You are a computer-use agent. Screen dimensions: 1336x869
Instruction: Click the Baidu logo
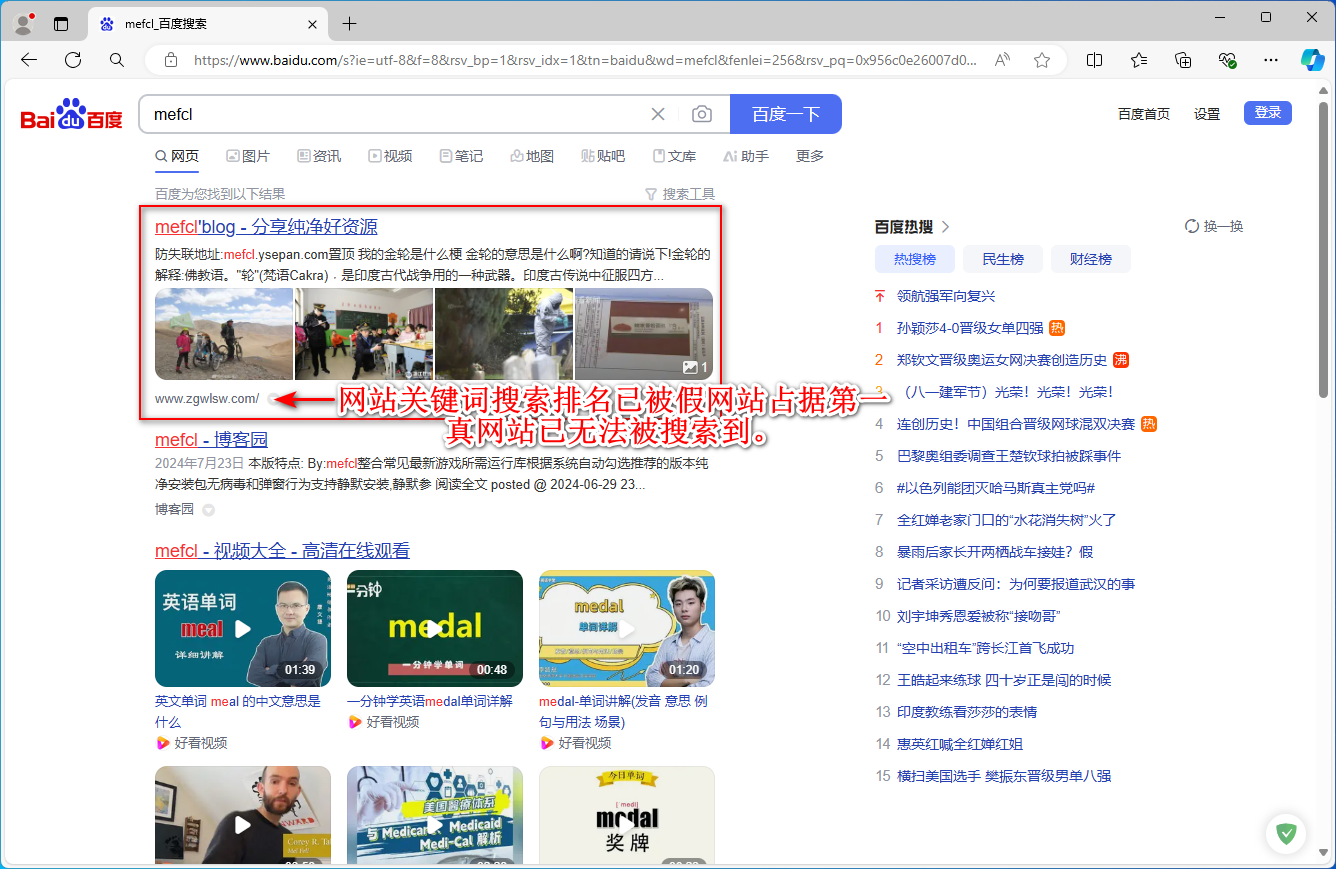[71, 114]
